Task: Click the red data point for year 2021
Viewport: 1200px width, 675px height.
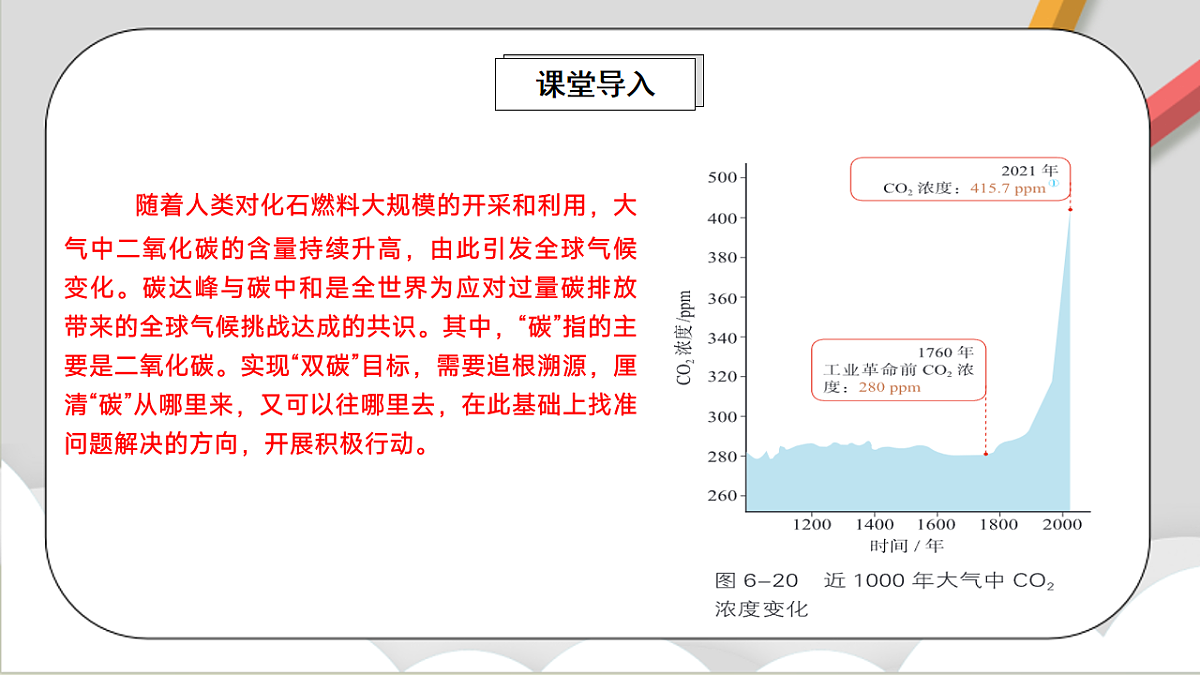Action: [1069, 209]
